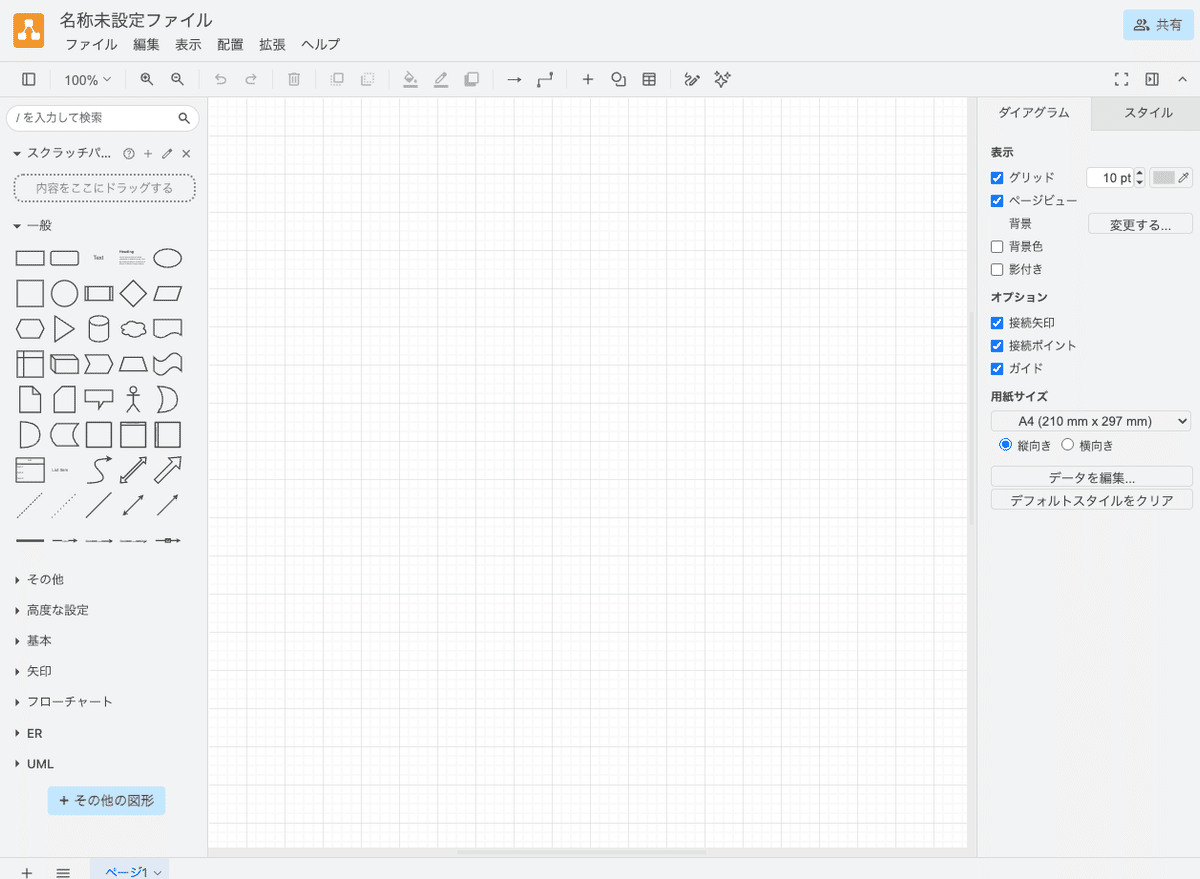Screen dimensions: 1200x879
Task: Enter fullscreen with the toolbar icon
Action: [1121, 79]
